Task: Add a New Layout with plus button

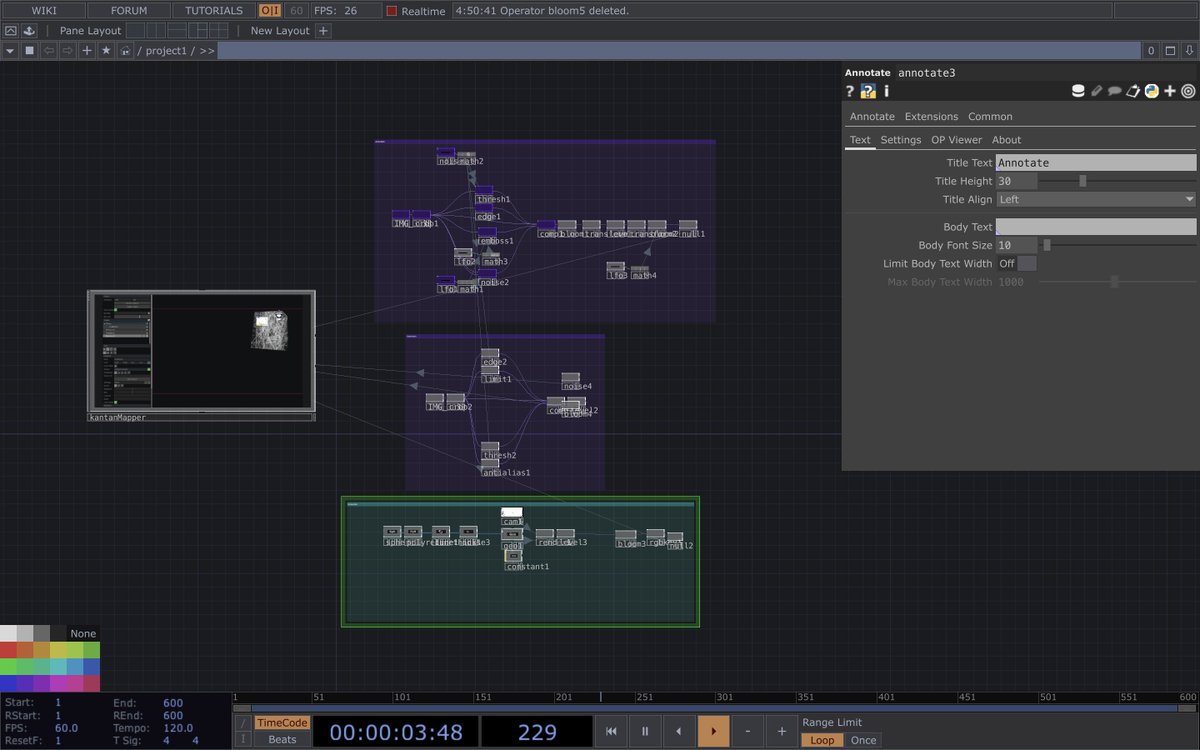Action: coord(323,31)
